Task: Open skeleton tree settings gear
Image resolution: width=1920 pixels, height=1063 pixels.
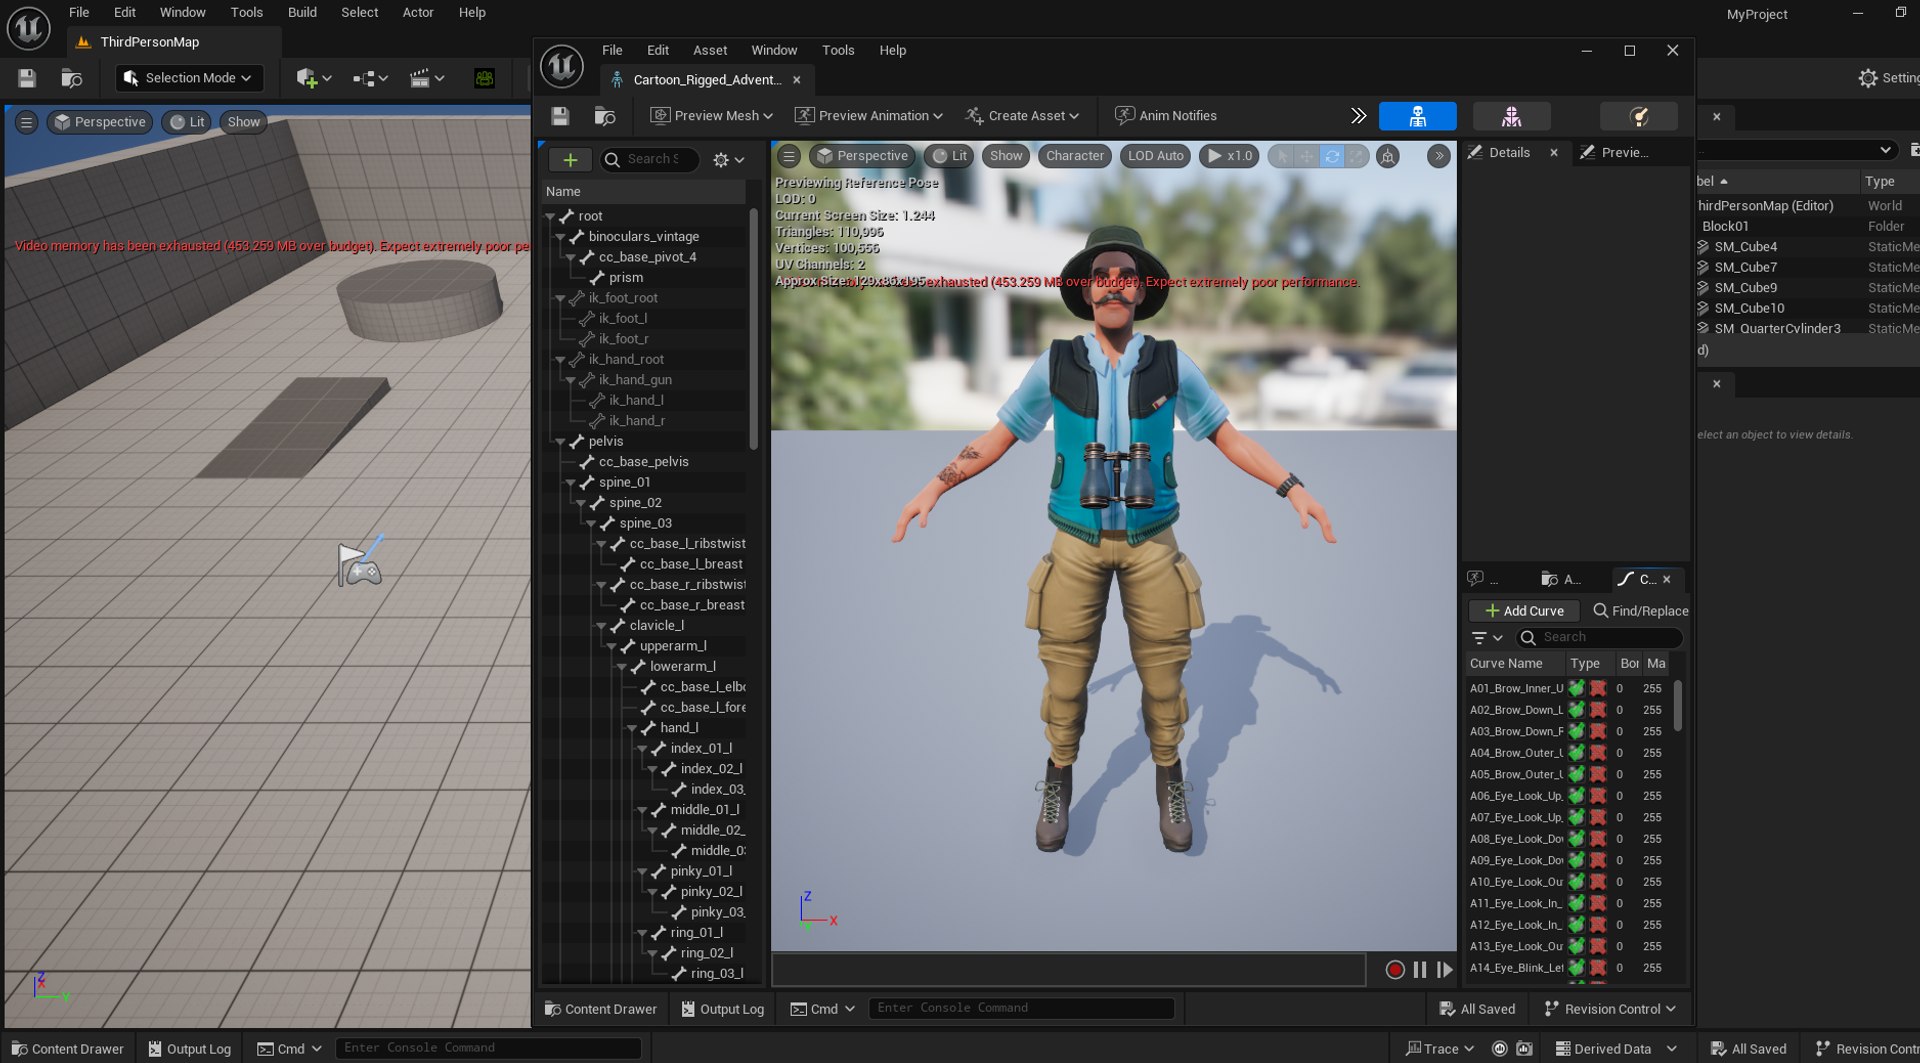Action: (728, 159)
